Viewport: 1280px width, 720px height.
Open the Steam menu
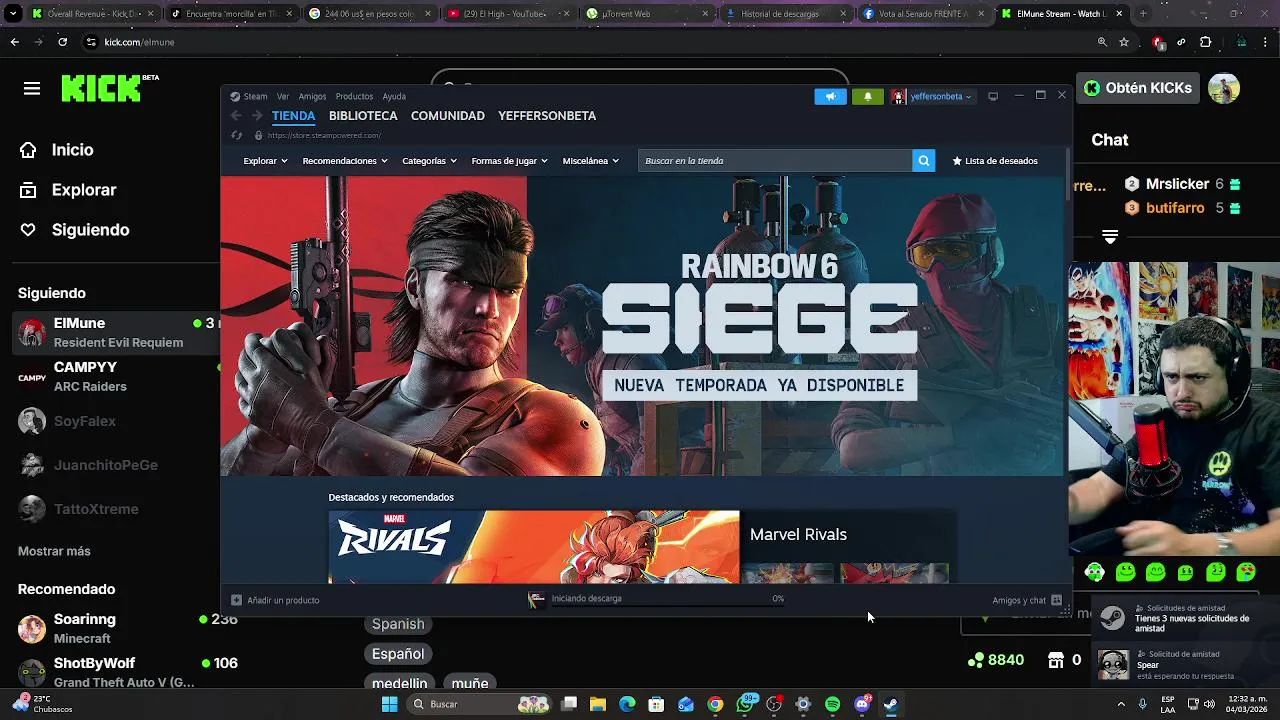[249, 96]
